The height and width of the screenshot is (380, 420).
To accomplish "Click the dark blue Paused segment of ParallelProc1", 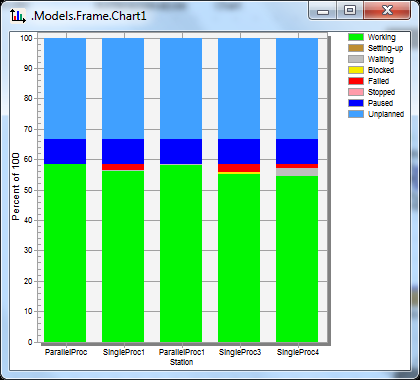I will pos(181,151).
